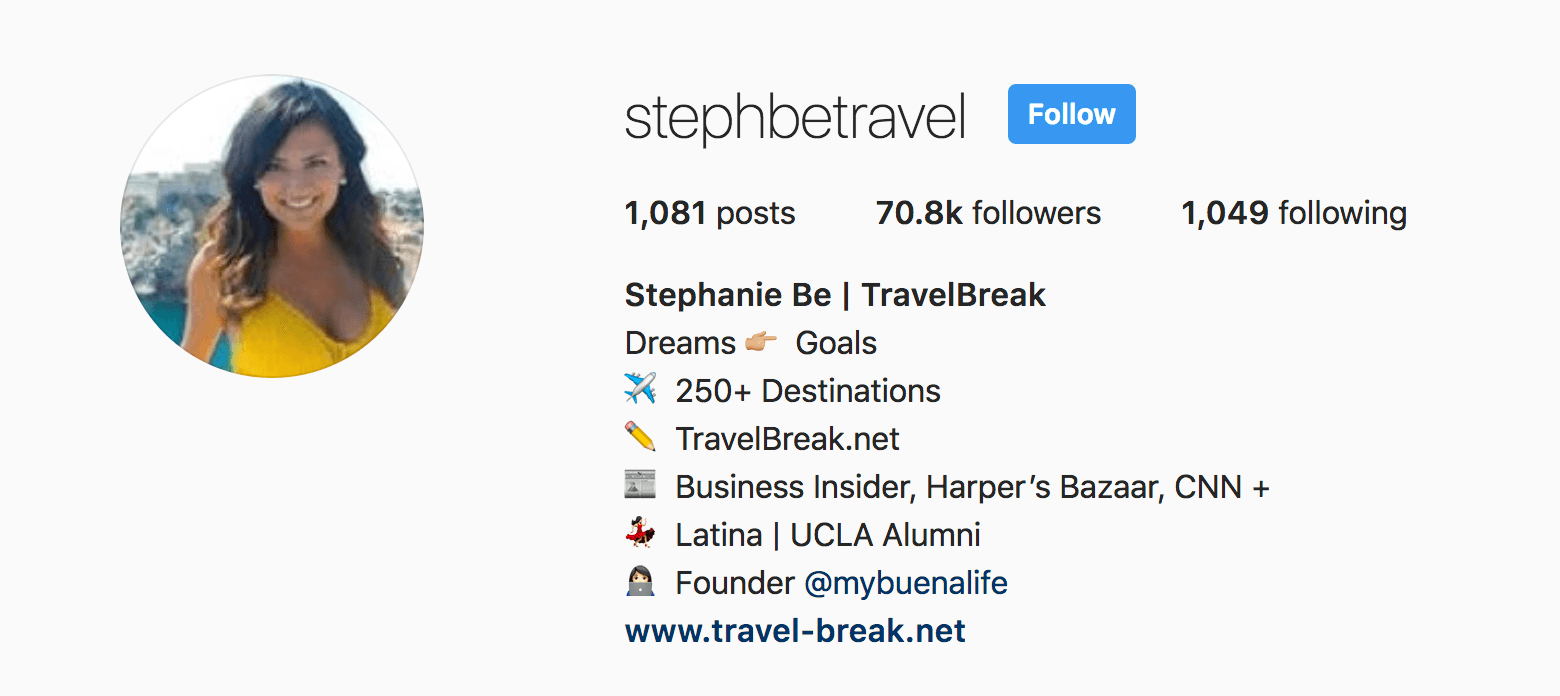This screenshot has width=1560, height=696.
Task: Click the airplane emoji next to 250+ Destinations
Action: click(x=641, y=390)
